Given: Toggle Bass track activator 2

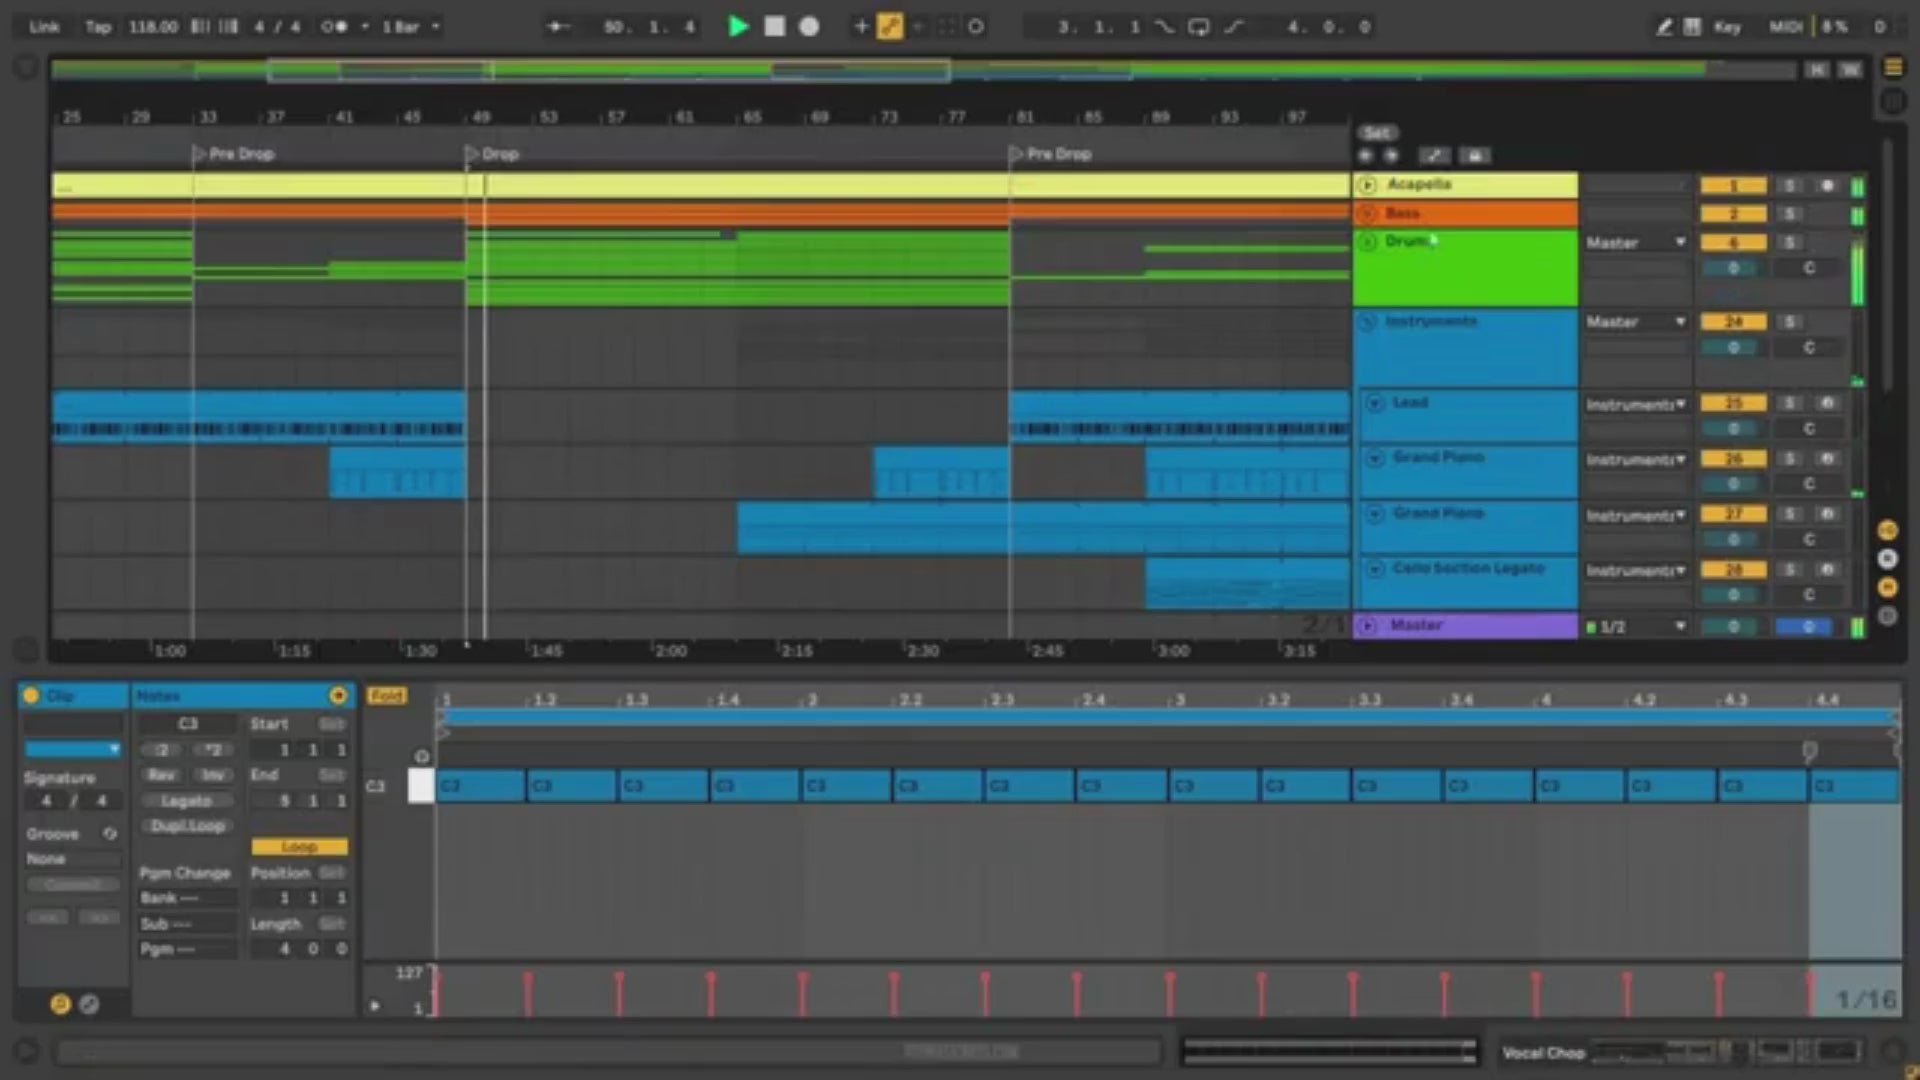Looking at the screenshot, I should click(x=1733, y=214).
